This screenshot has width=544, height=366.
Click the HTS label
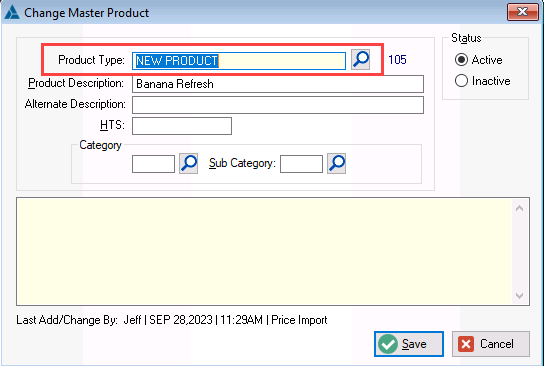pyautogui.click(x=112, y=125)
